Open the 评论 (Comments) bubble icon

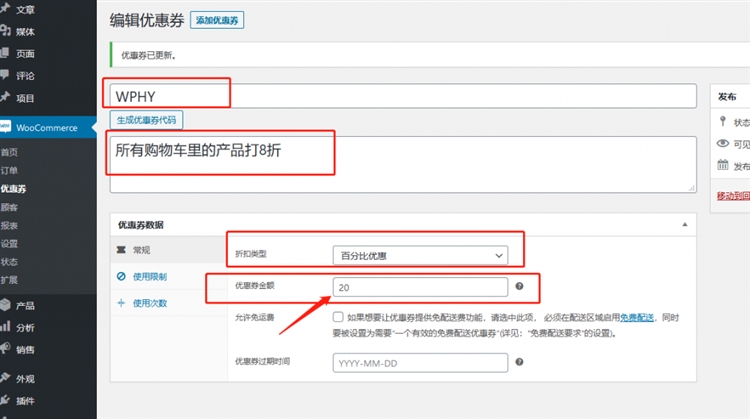click(x=5, y=75)
